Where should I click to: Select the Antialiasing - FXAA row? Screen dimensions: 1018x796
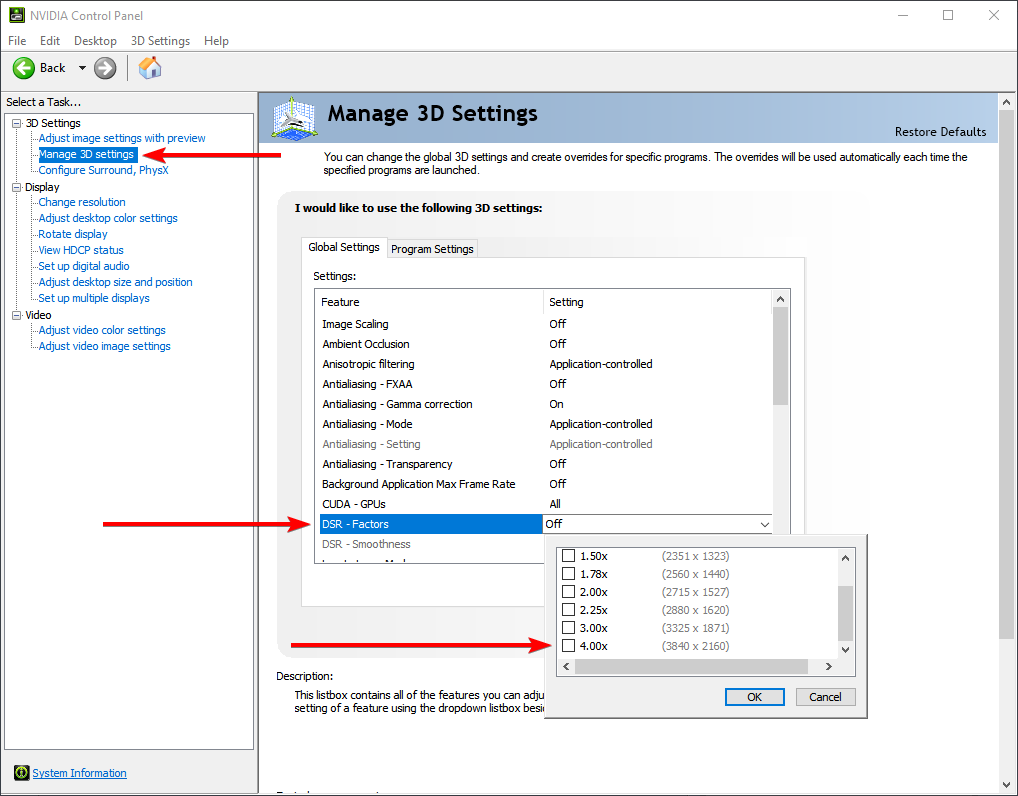click(x=545, y=384)
